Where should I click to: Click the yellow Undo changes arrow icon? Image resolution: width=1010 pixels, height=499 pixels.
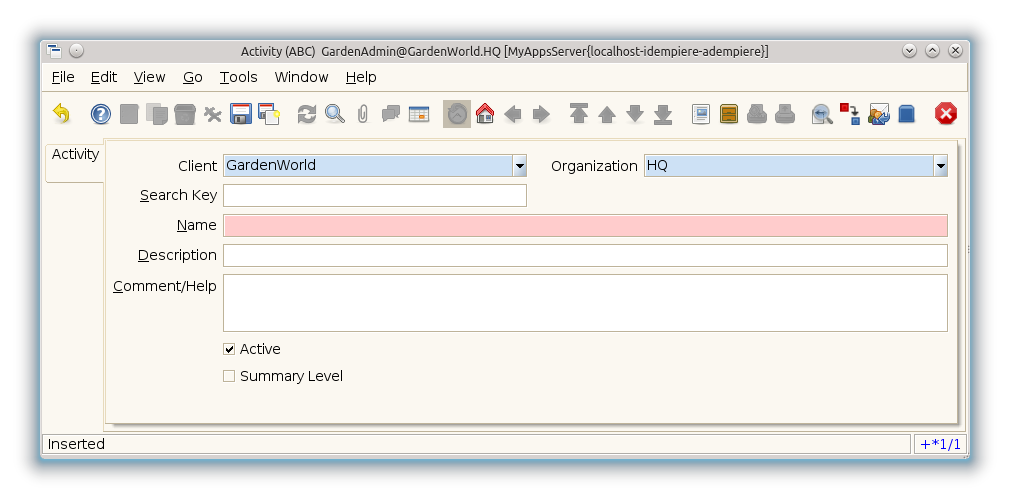click(61, 114)
